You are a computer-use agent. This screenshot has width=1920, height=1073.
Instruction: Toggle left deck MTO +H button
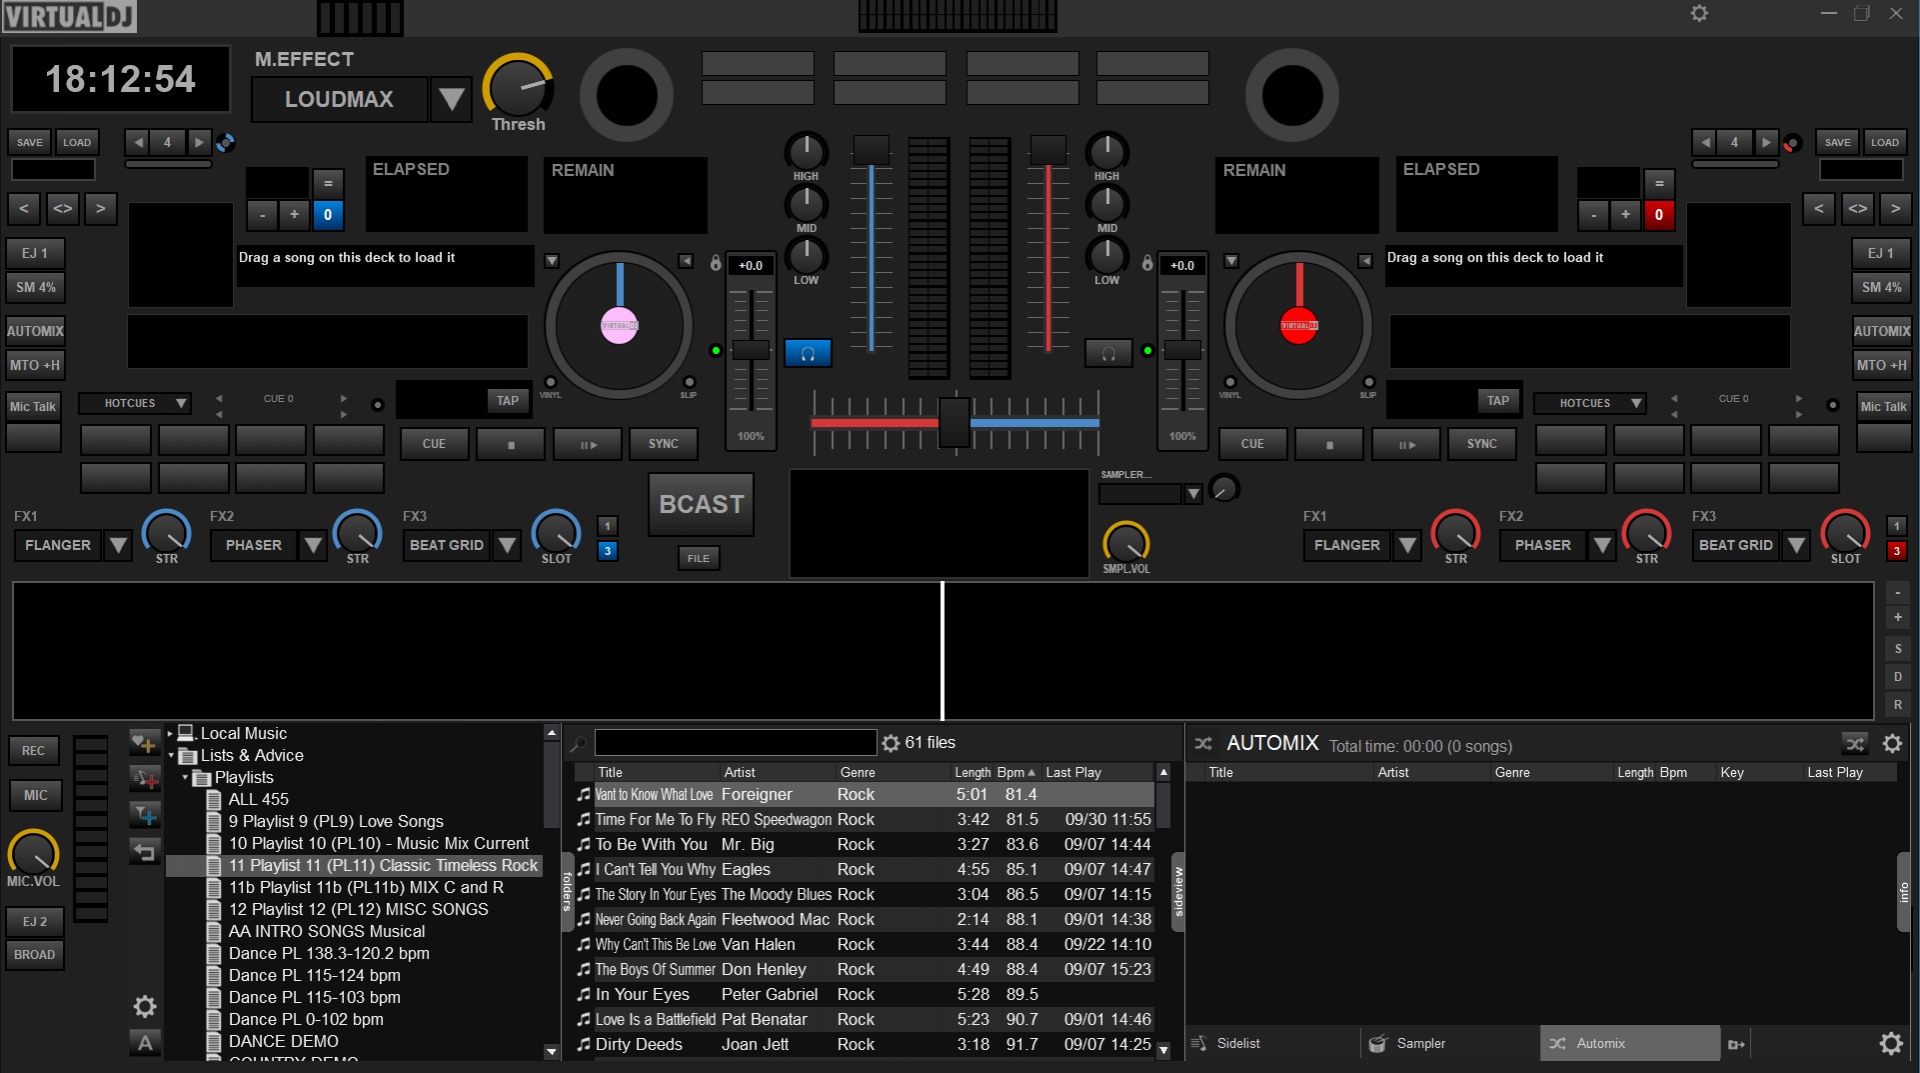tap(35, 365)
